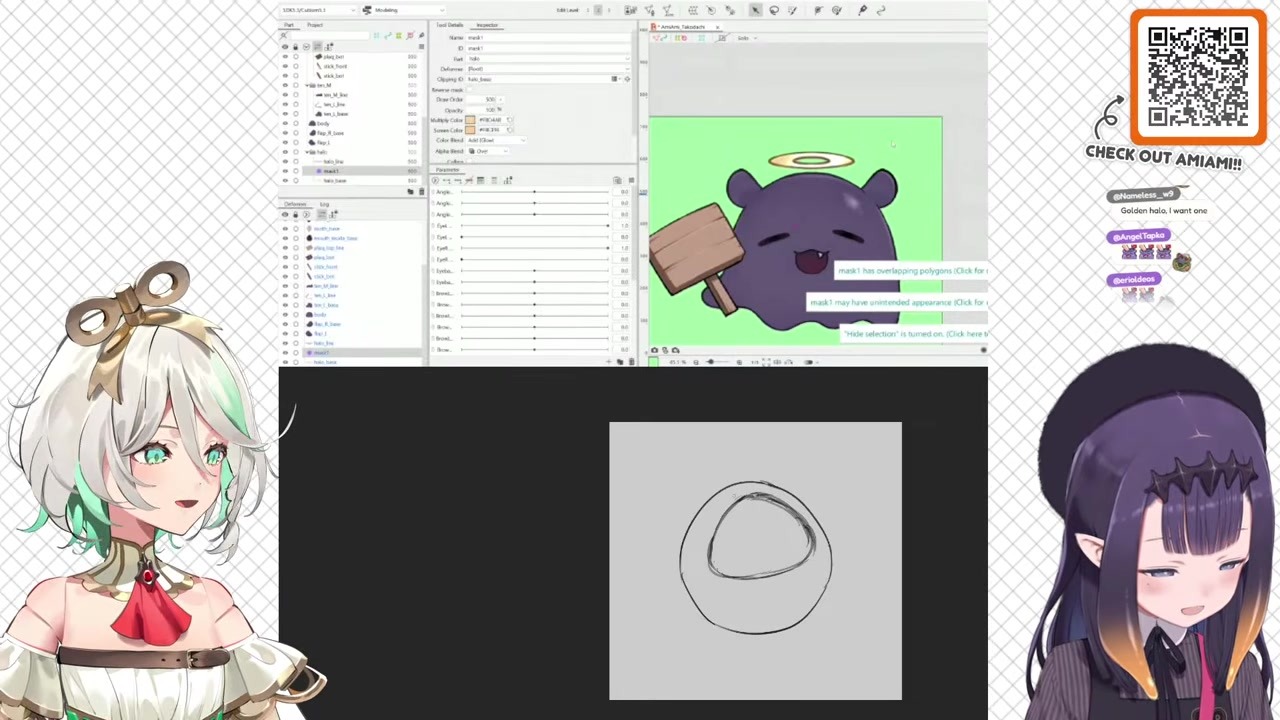Click the Name field in Inspector

[548, 38]
